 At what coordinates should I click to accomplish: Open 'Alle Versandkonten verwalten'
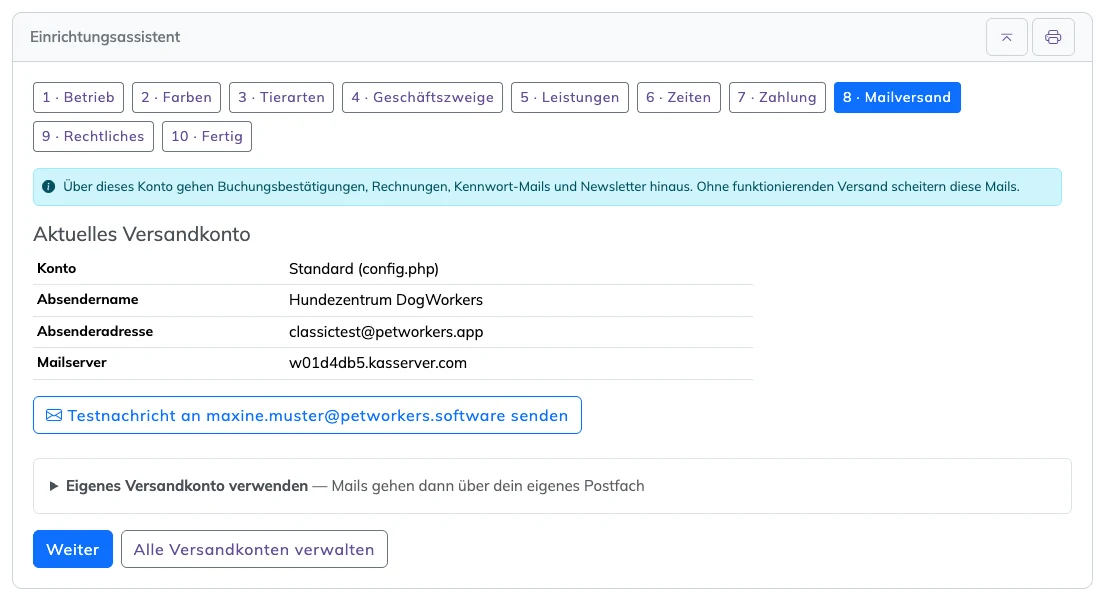point(254,549)
